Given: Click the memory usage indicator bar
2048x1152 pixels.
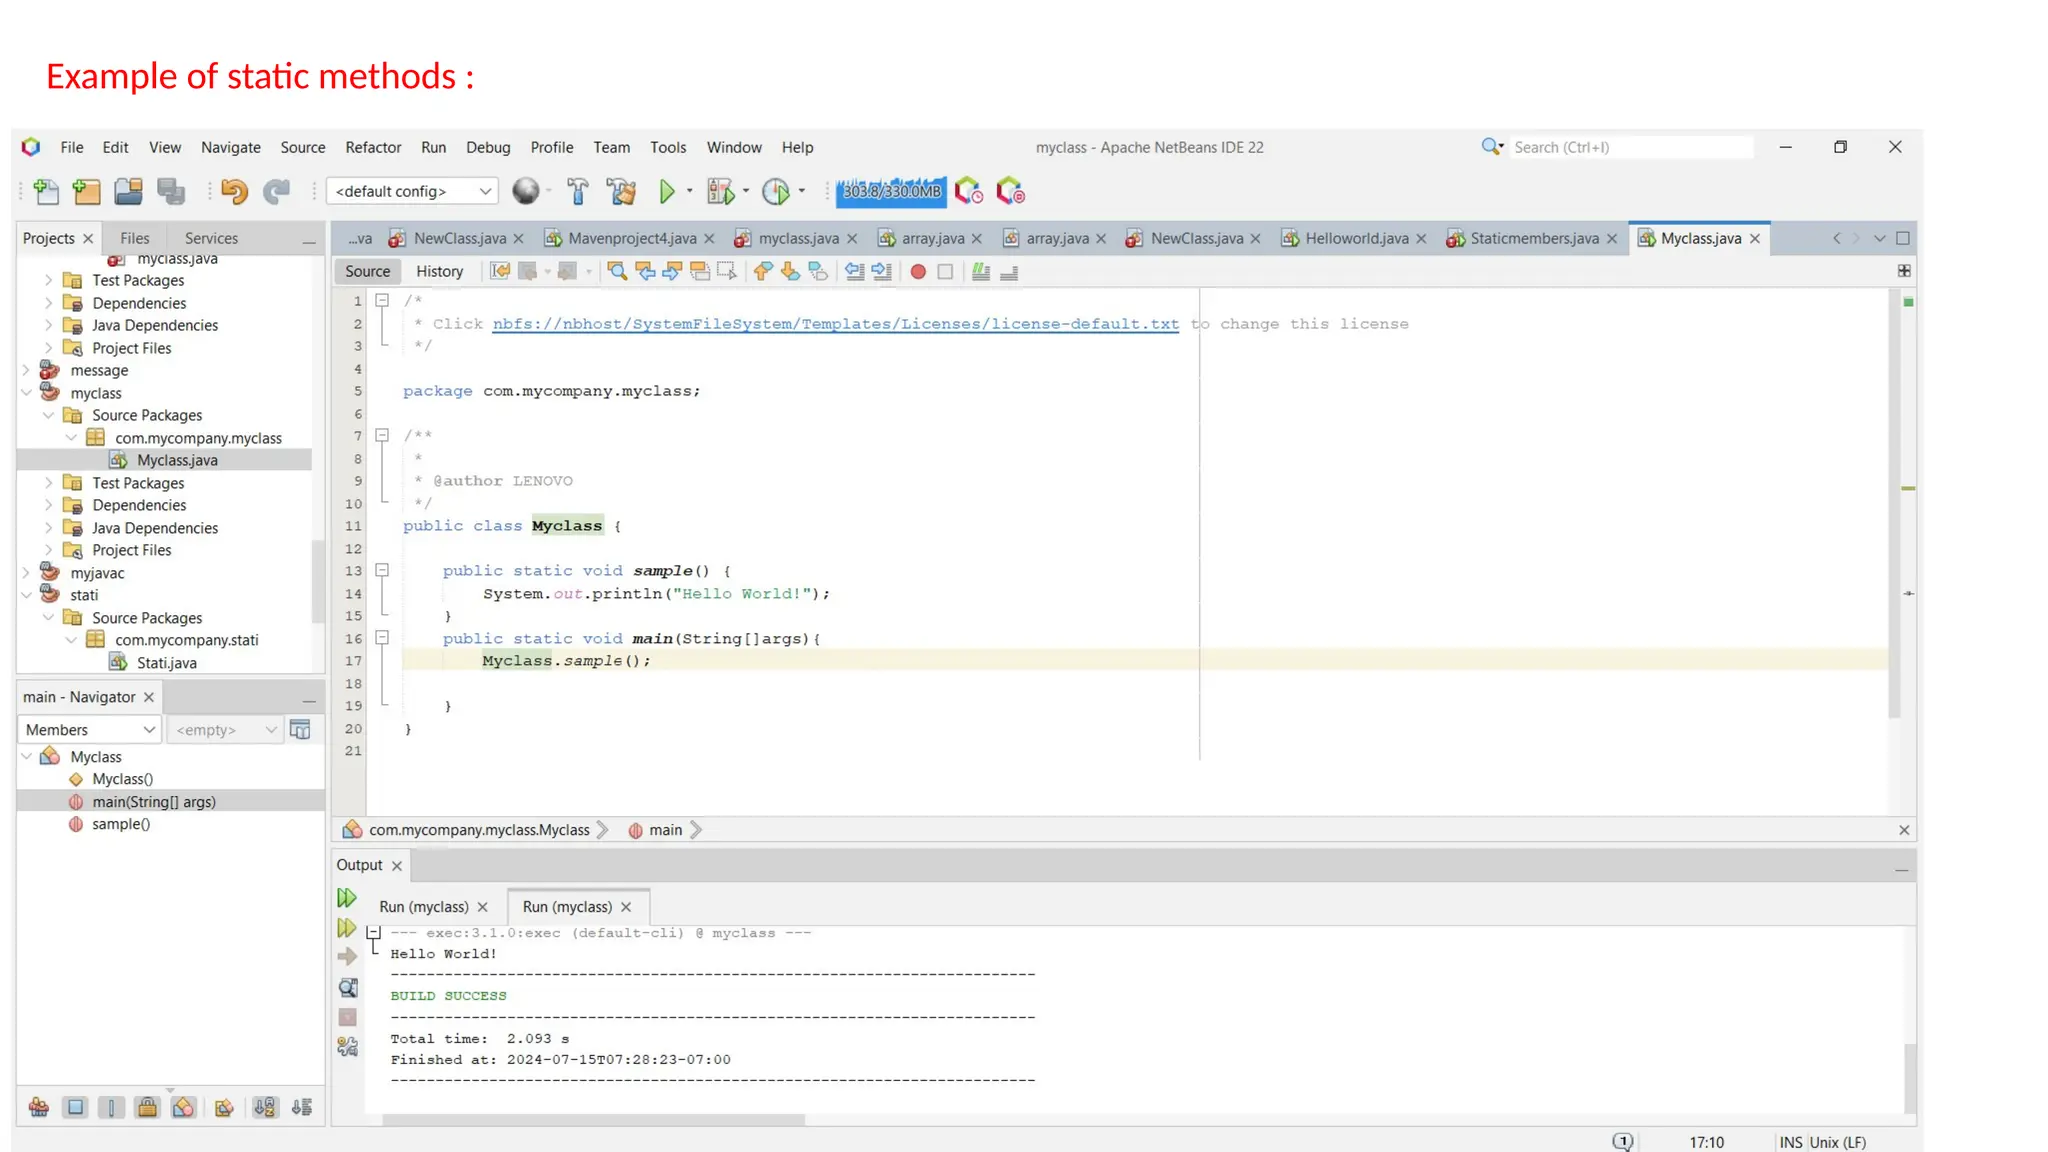Looking at the screenshot, I should (890, 191).
